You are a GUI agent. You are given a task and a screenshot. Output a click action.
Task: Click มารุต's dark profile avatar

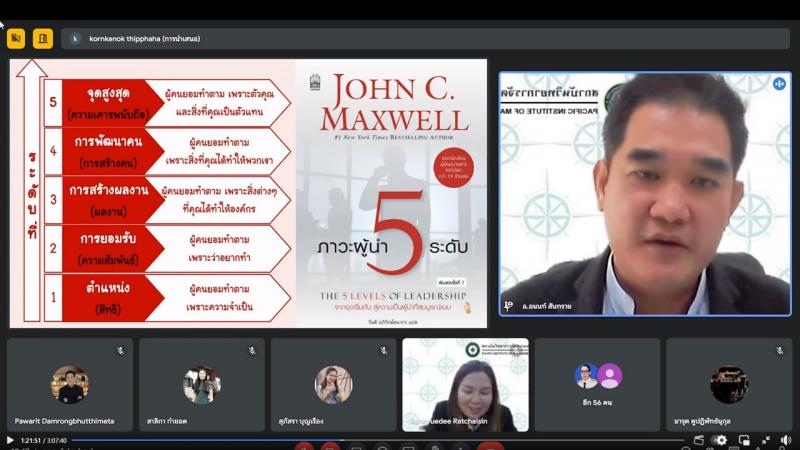(729, 385)
